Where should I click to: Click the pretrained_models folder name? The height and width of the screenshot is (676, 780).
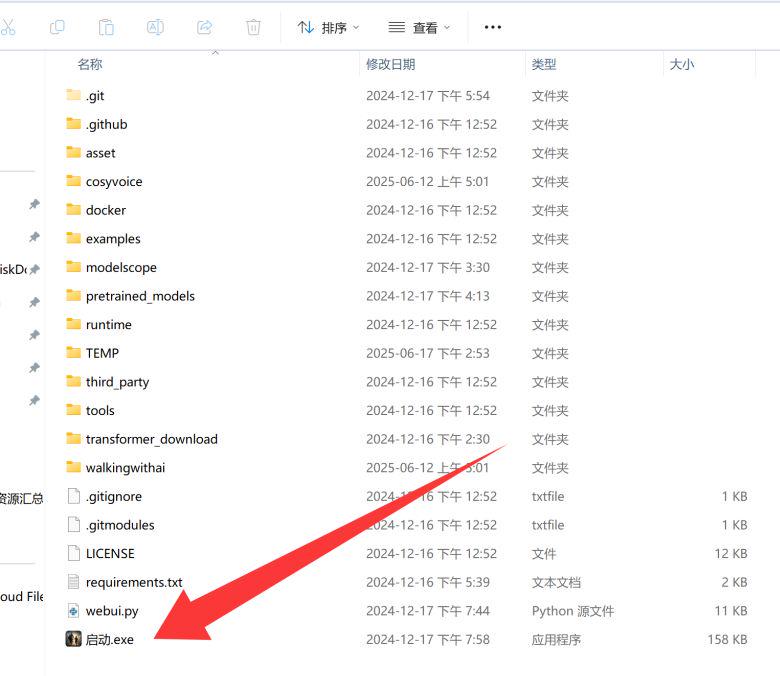coord(140,296)
